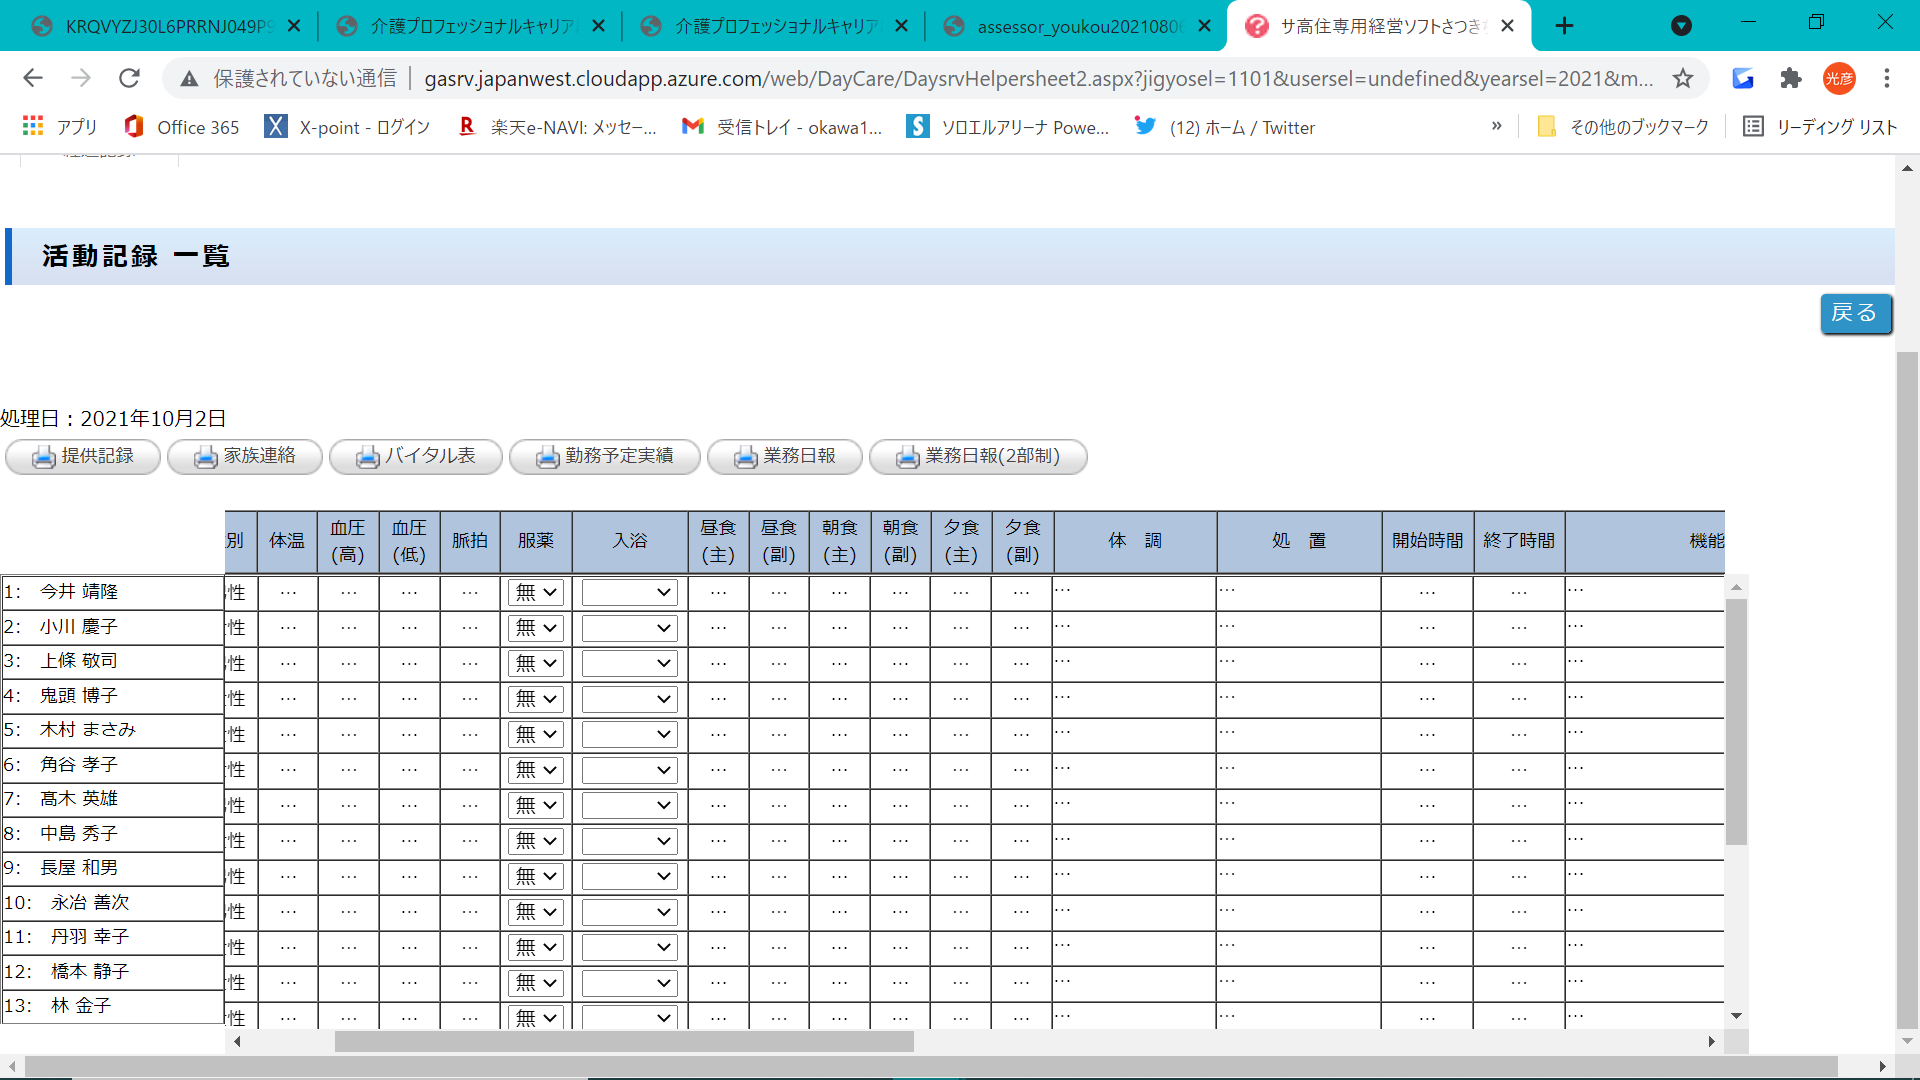This screenshot has width=1920, height=1080.
Task: Open Office 365 bookmark
Action: pyautogui.click(x=181, y=127)
